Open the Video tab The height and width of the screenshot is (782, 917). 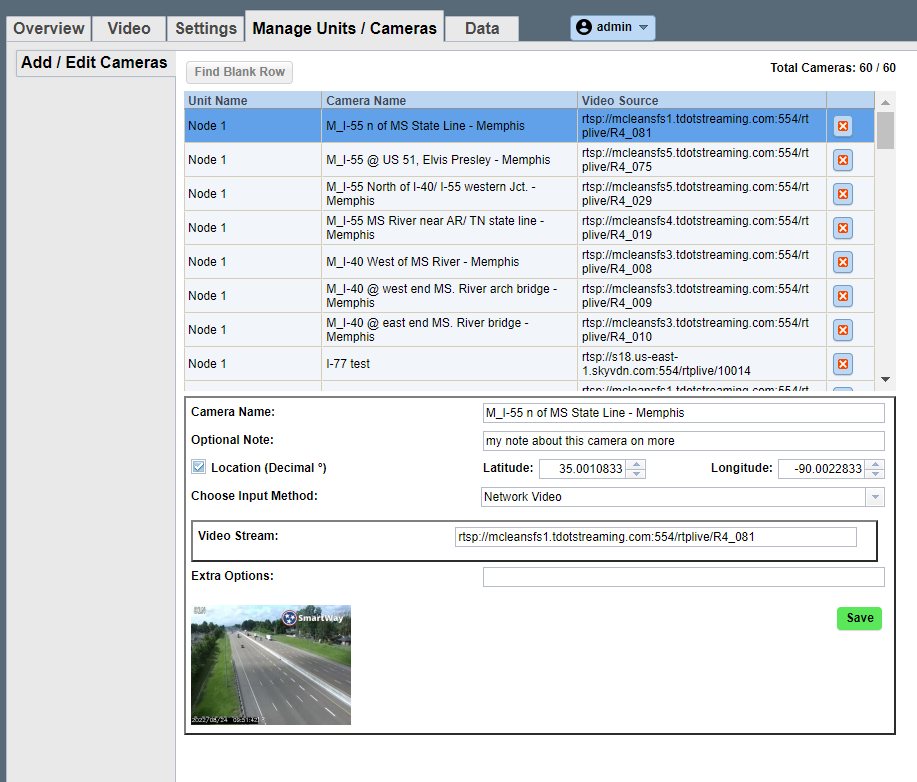point(129,29)
